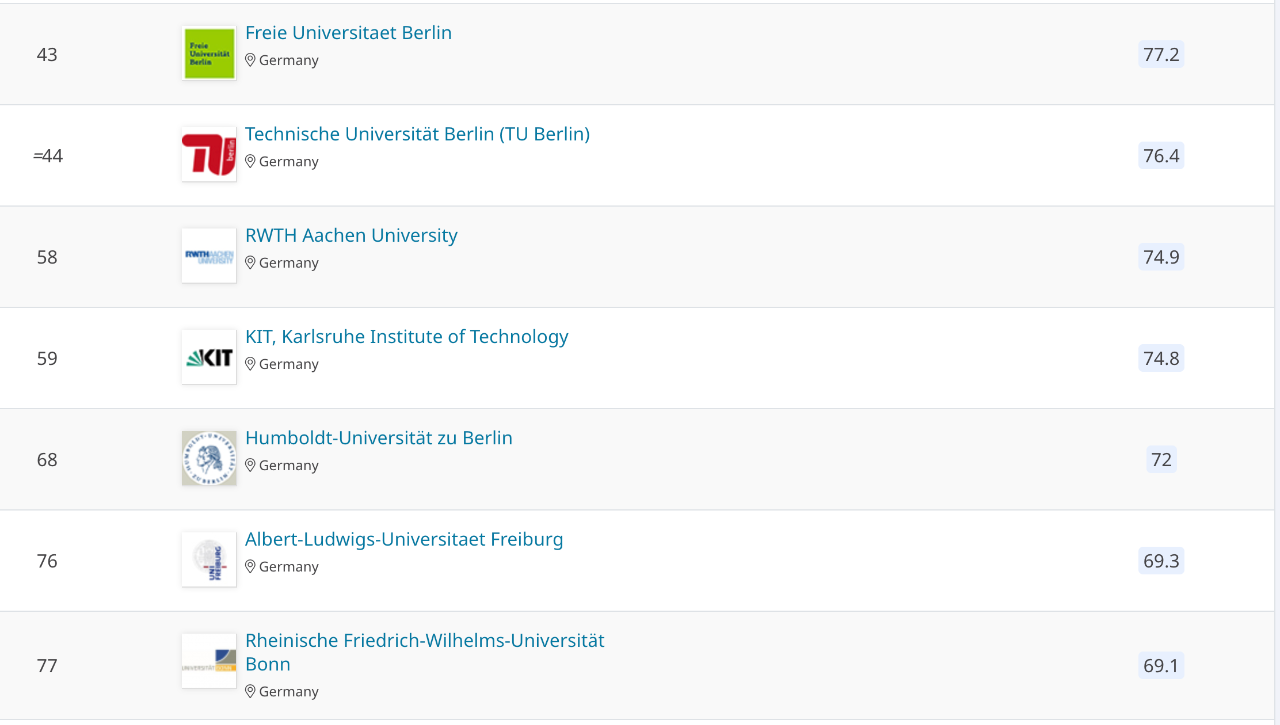Image resolution: width=1280 pixels, height=725 pixels.
Task: Open KIT, Karlsruhe Institute of Technology page
Action: [x=407, y=337]
